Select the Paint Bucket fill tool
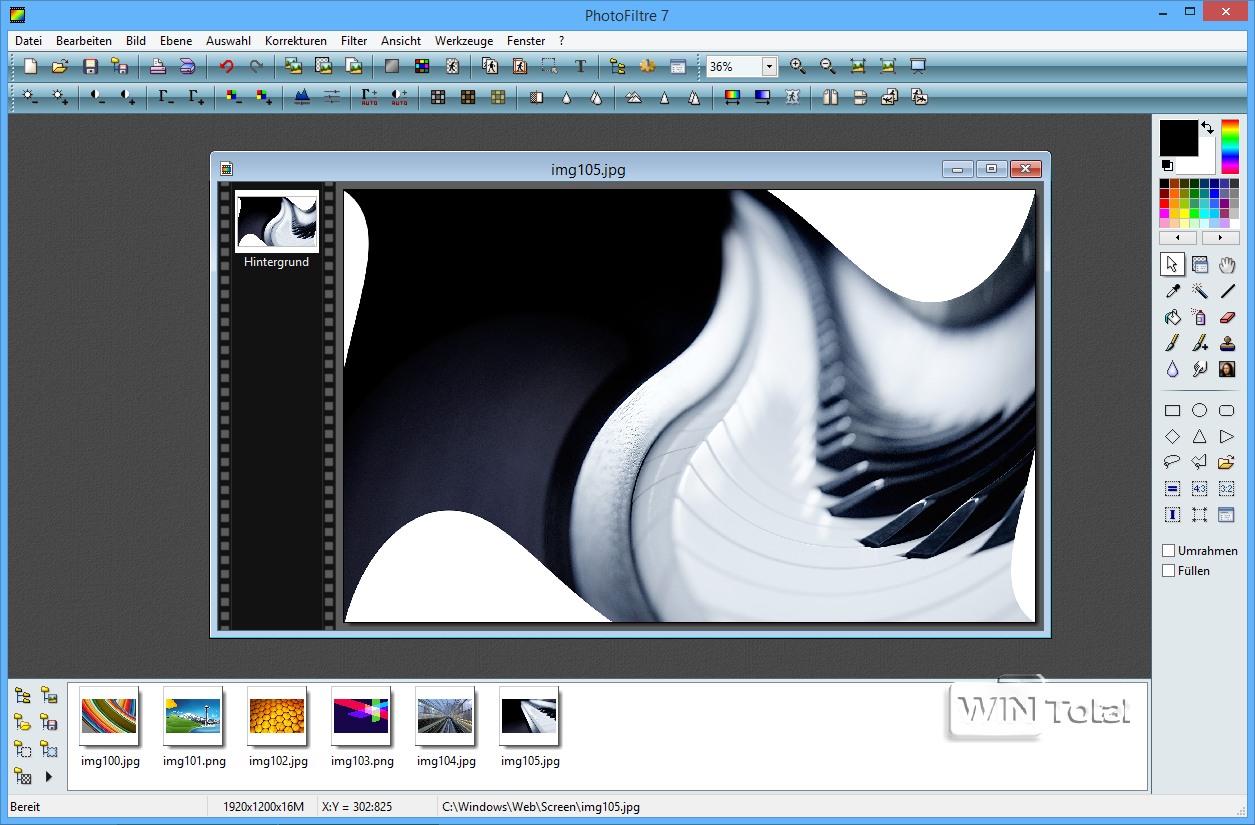Image resolution: width=1255 pixels, height=825 pixels. click(1173, 317)
